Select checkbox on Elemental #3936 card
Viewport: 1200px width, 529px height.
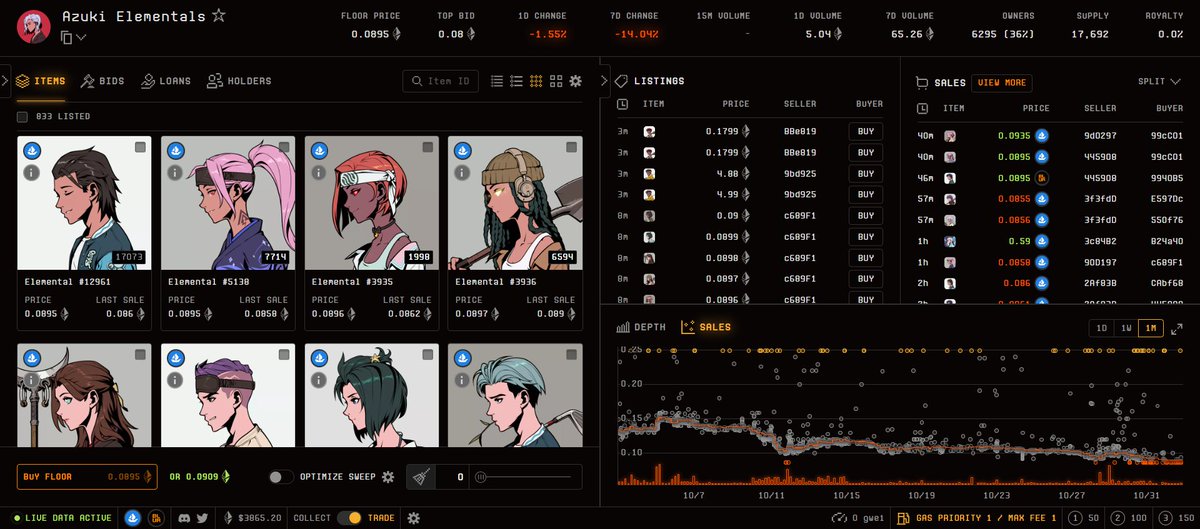(571, 148)
